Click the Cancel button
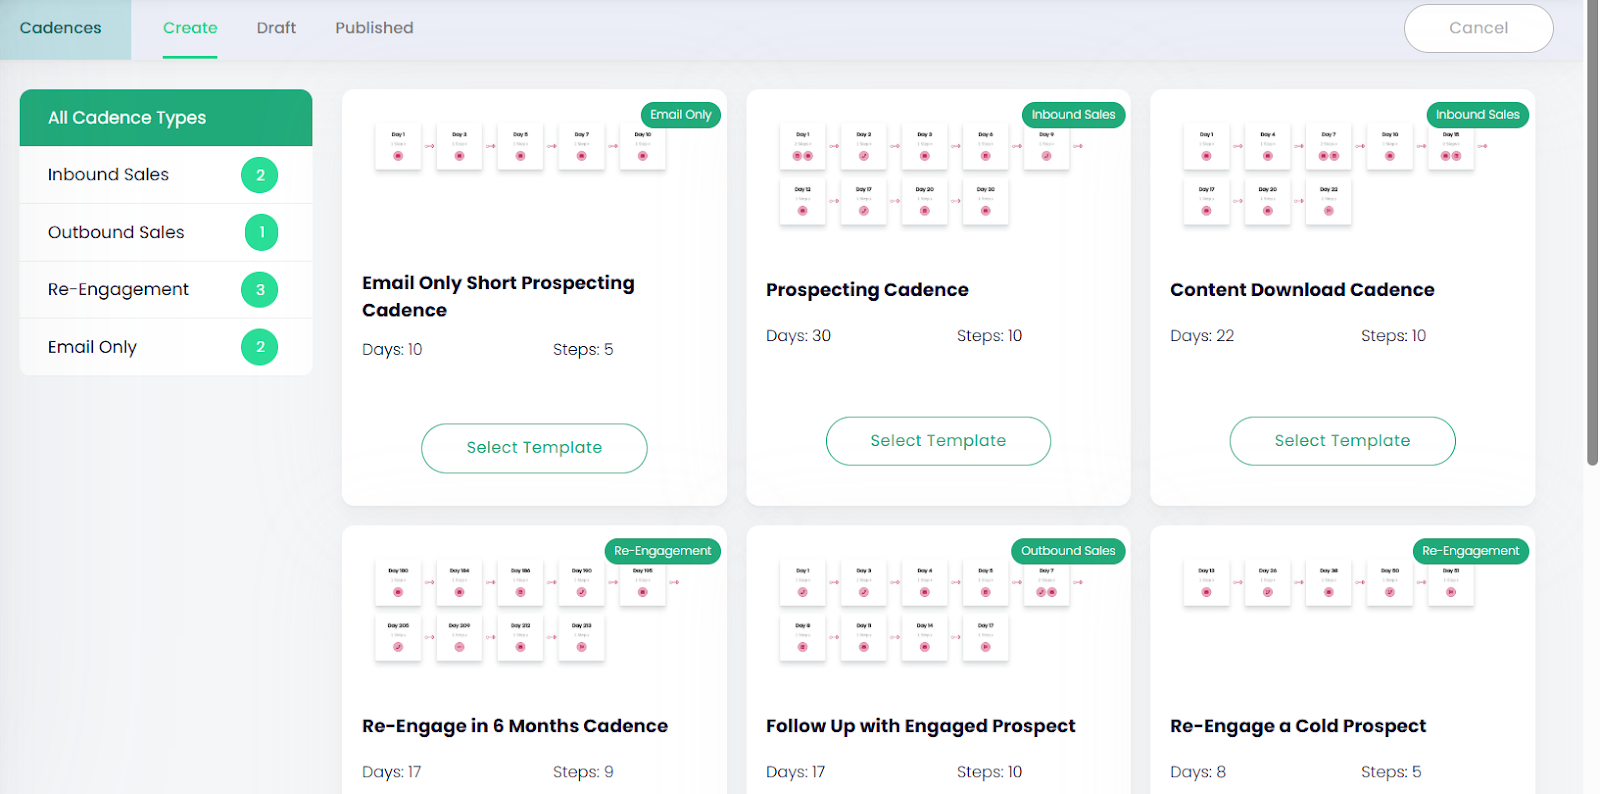 (1478, 28)
